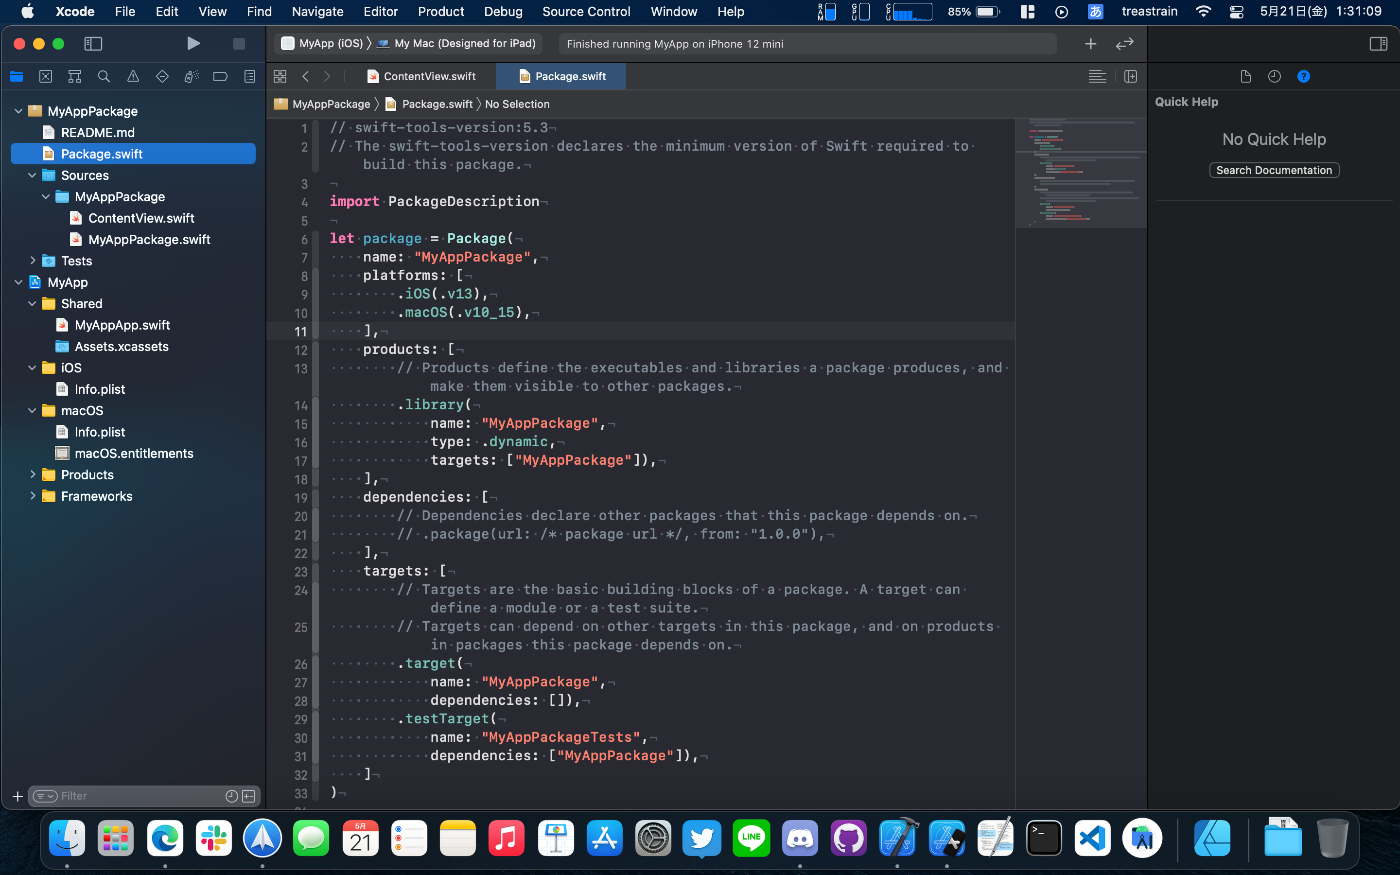Open MyAppApp.swift from the Shared group

coord(122,325)
